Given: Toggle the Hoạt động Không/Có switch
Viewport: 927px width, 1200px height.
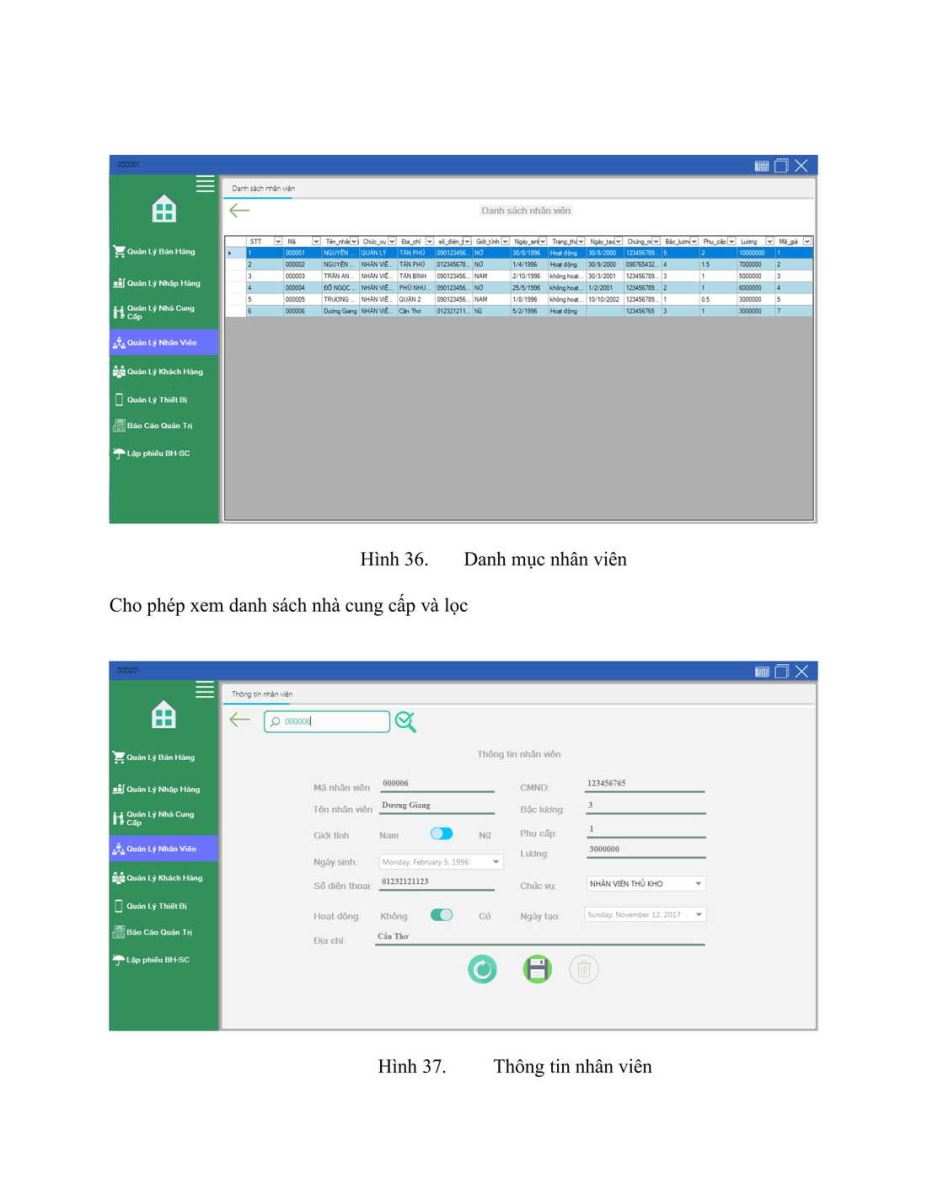Looking at the screenshot, I should [442, 914].
